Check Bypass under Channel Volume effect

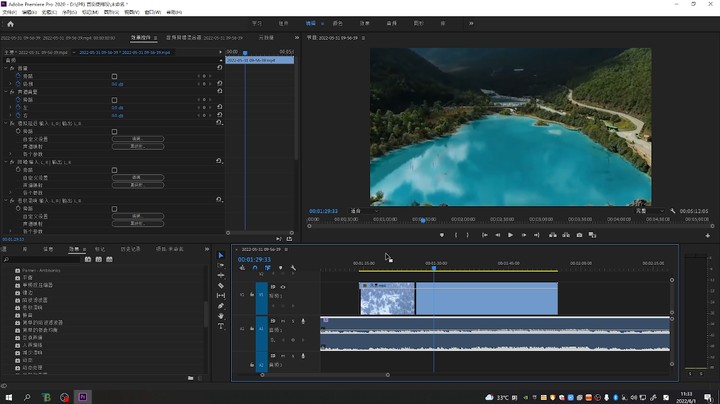click(114, 100)
